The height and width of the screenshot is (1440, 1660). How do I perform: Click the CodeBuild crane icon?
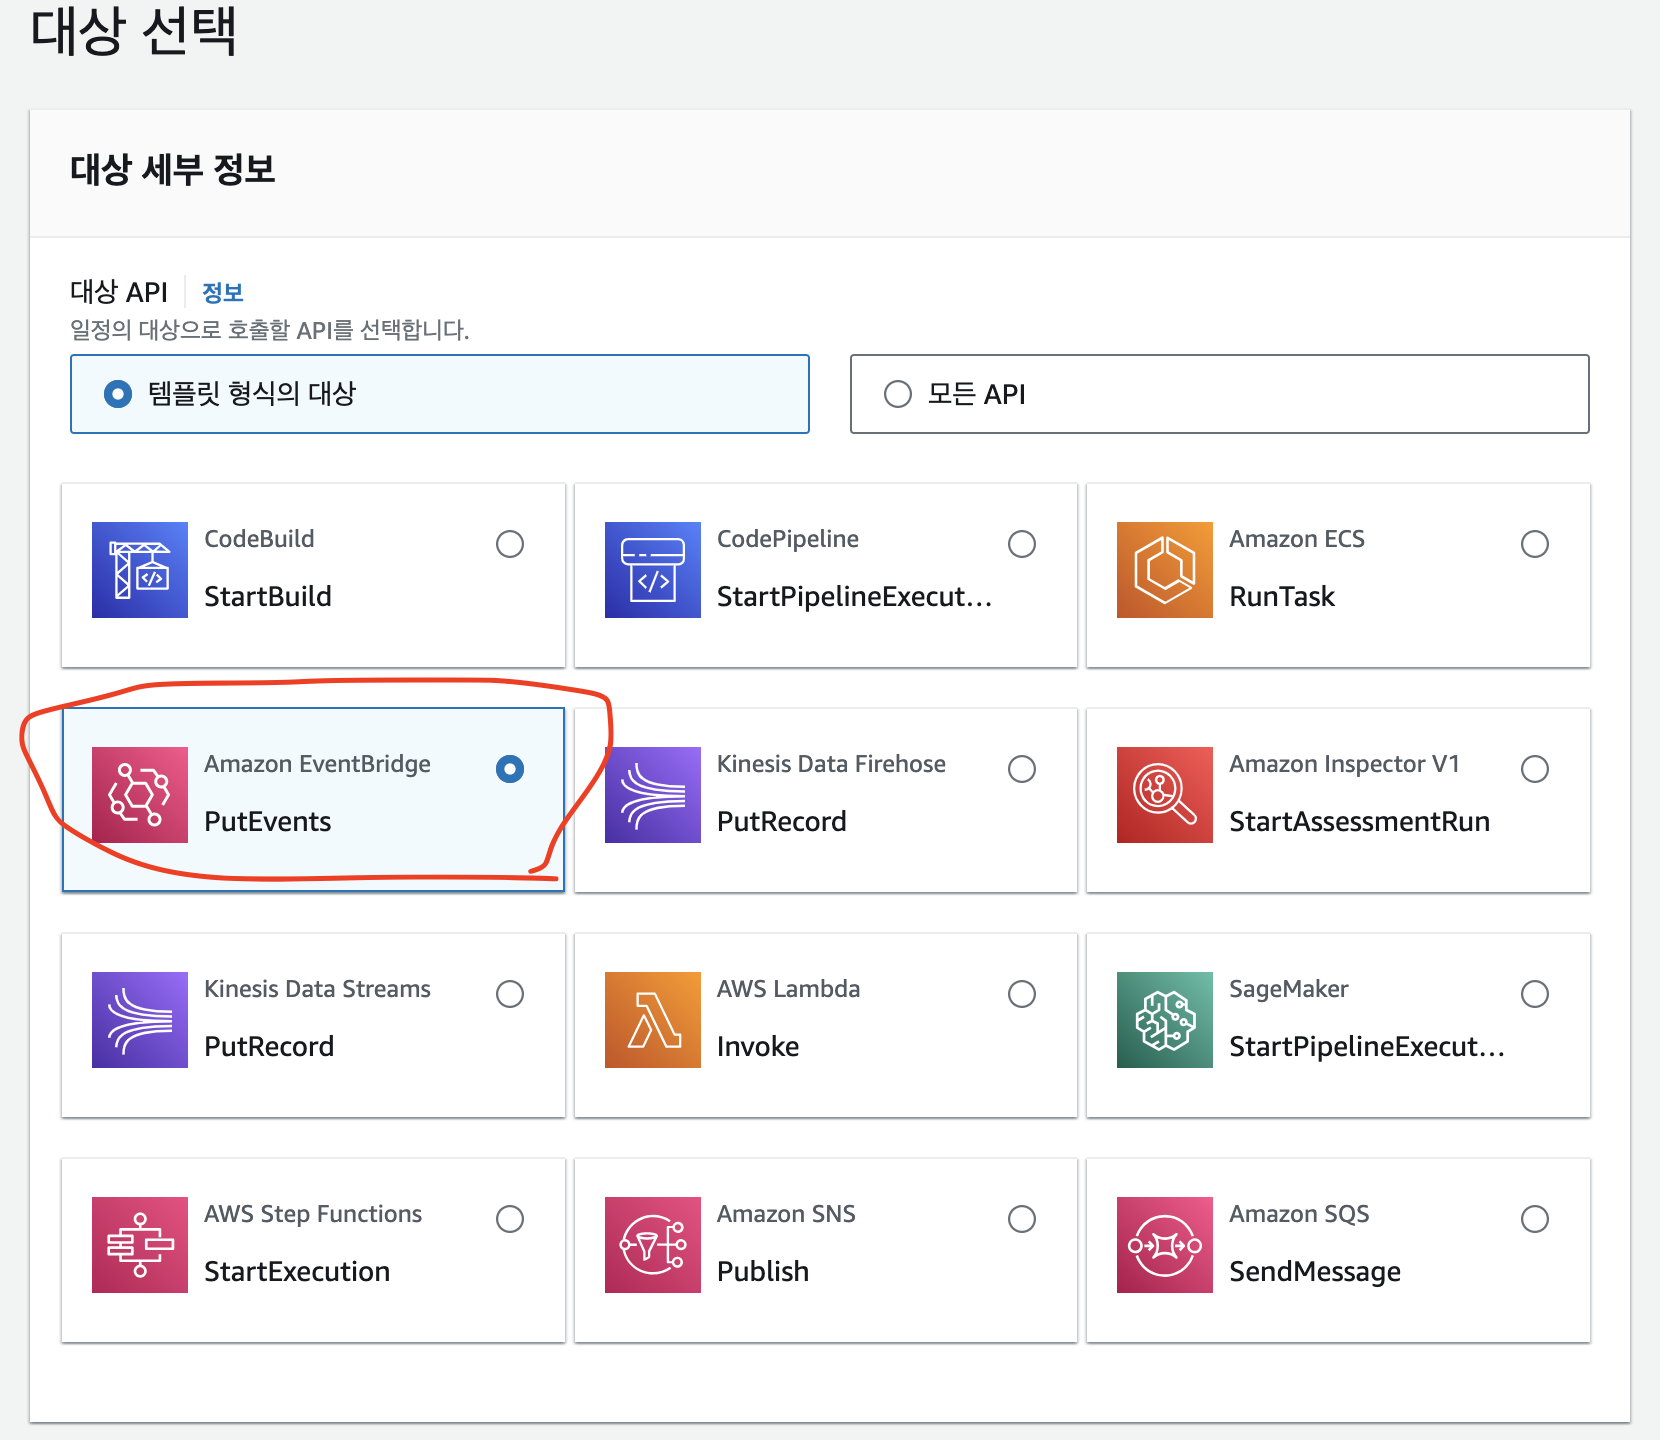(x=140, y=570)
